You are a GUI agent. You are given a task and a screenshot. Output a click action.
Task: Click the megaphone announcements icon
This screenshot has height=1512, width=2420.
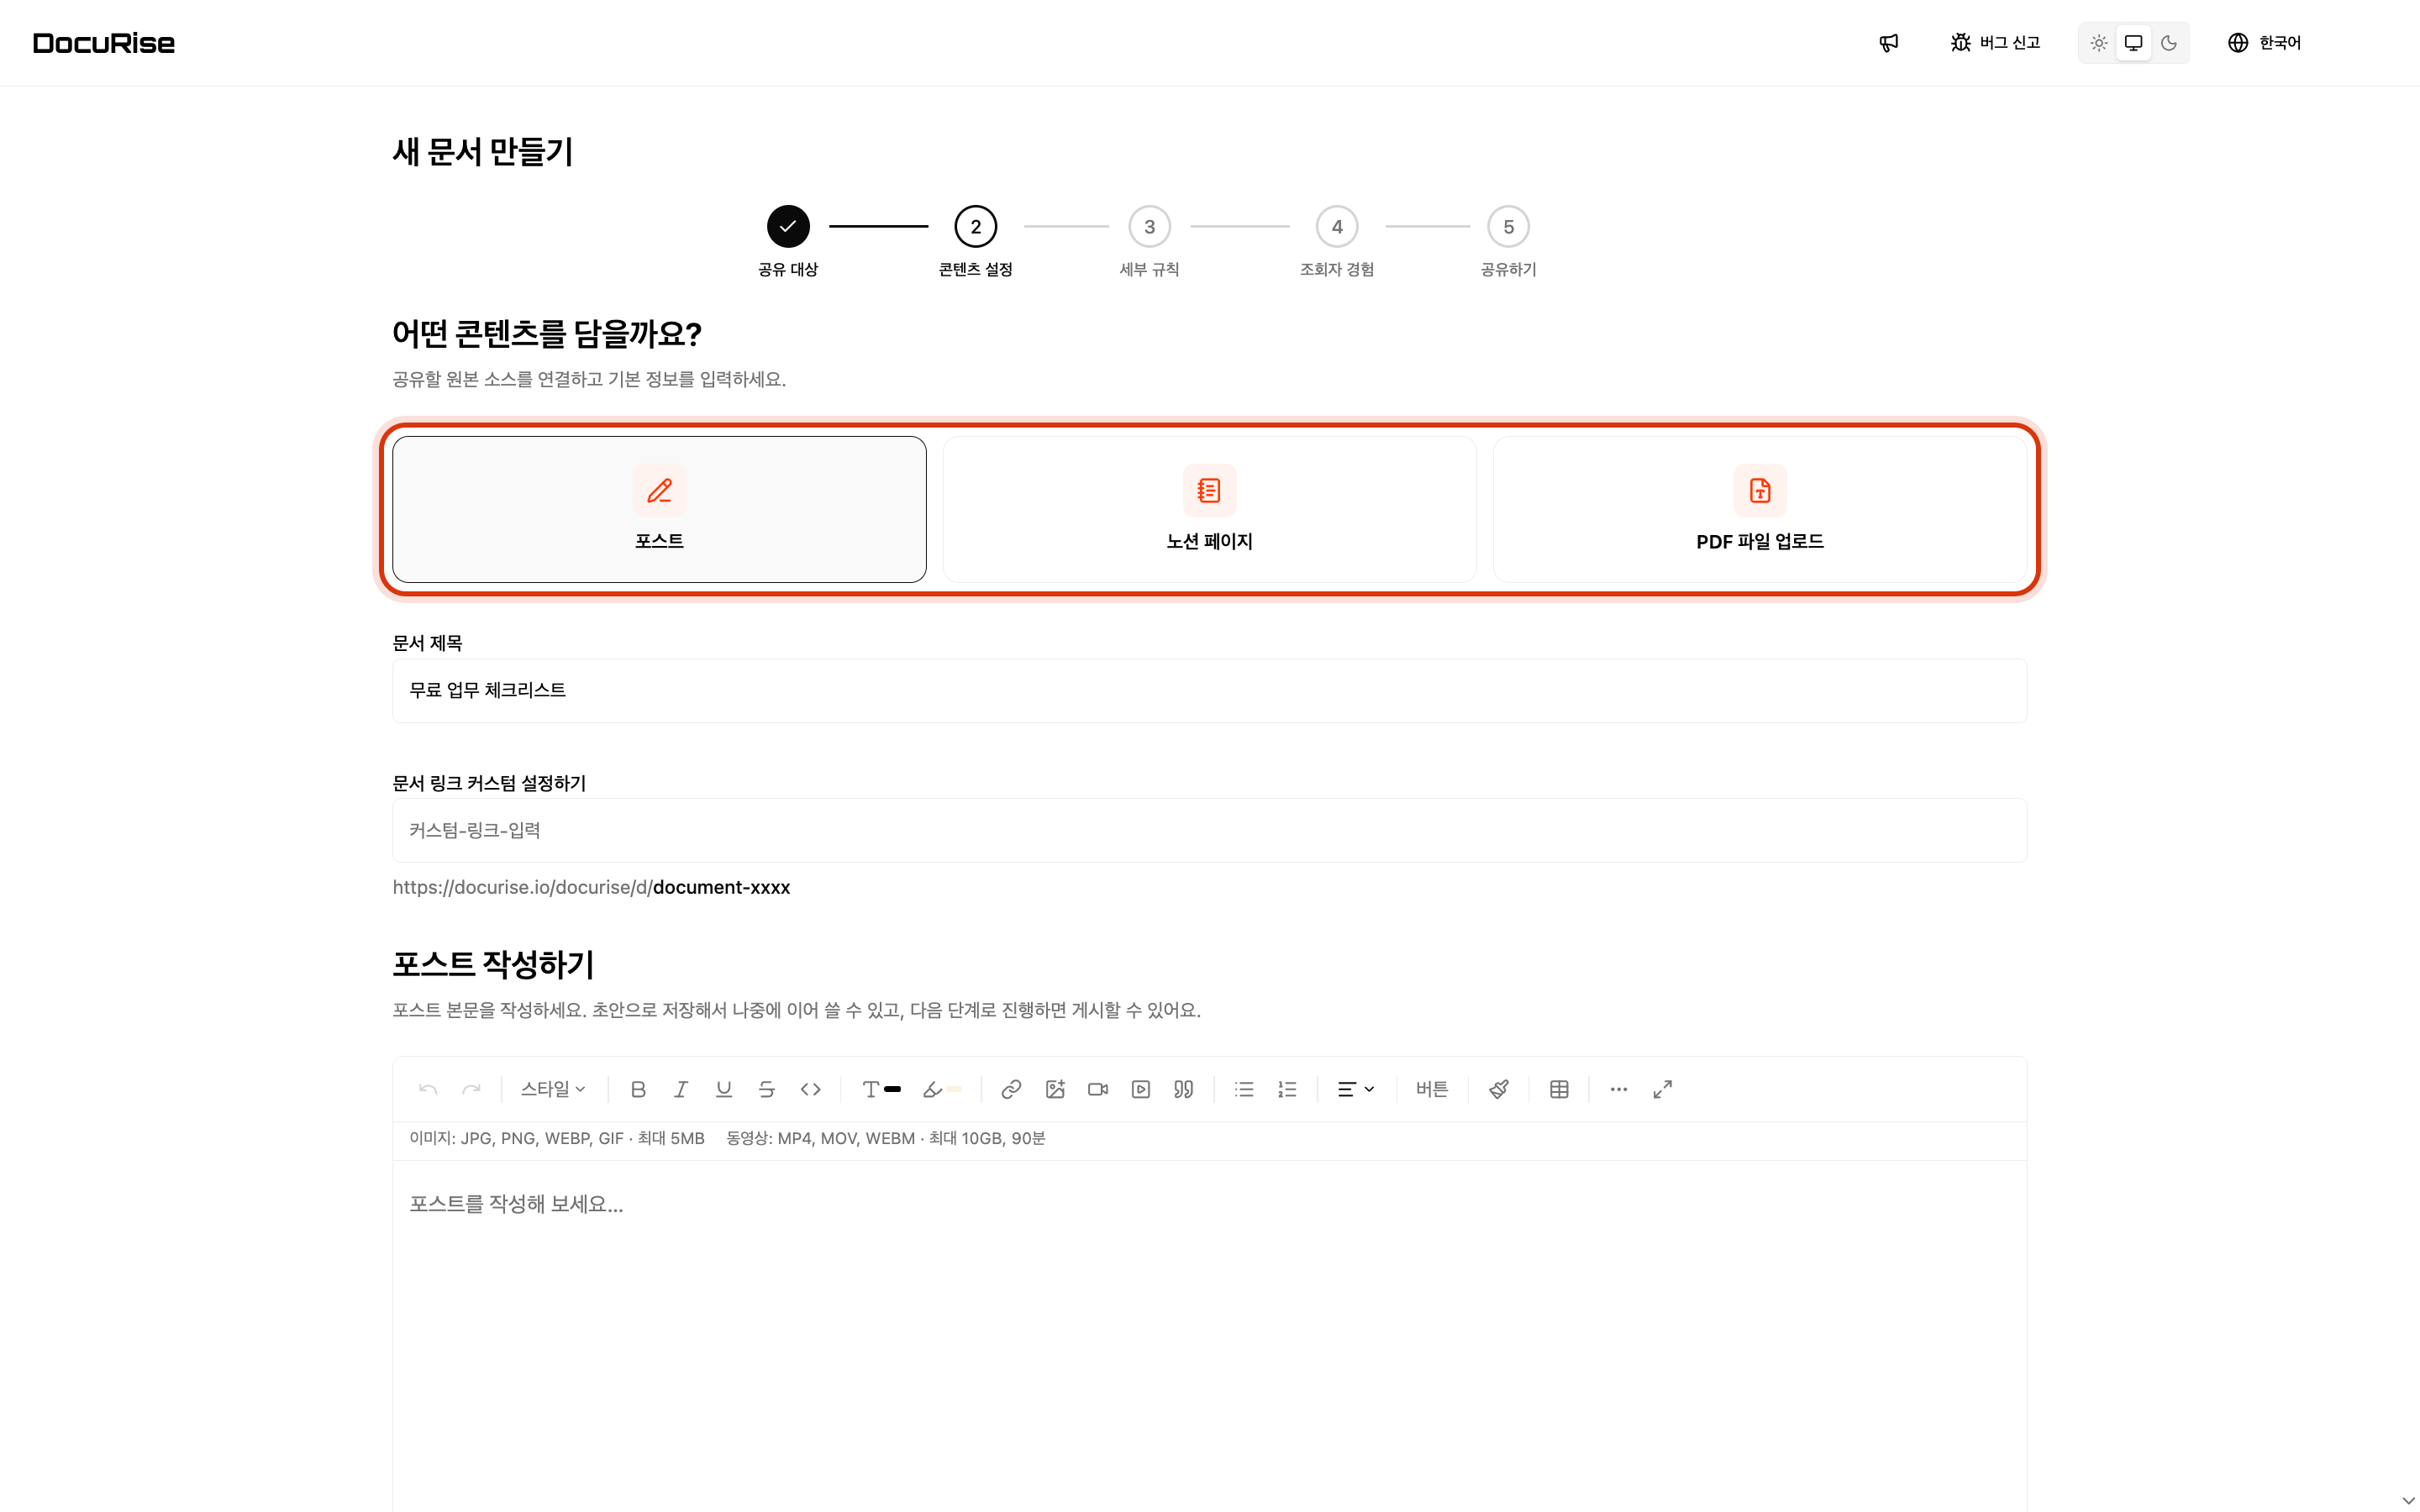(1888, 43)
